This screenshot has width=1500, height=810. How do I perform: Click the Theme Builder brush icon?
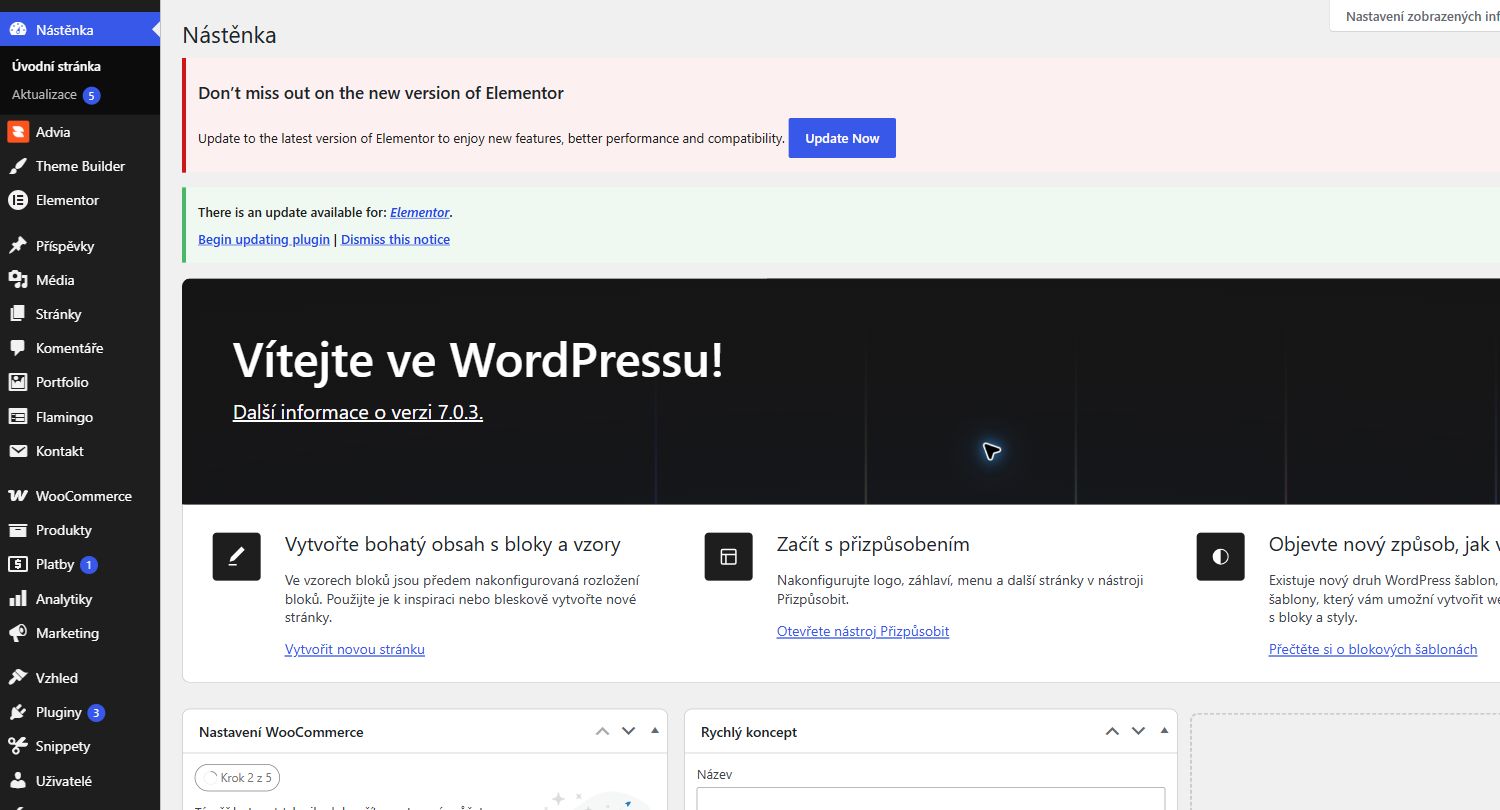pos(18,166)
